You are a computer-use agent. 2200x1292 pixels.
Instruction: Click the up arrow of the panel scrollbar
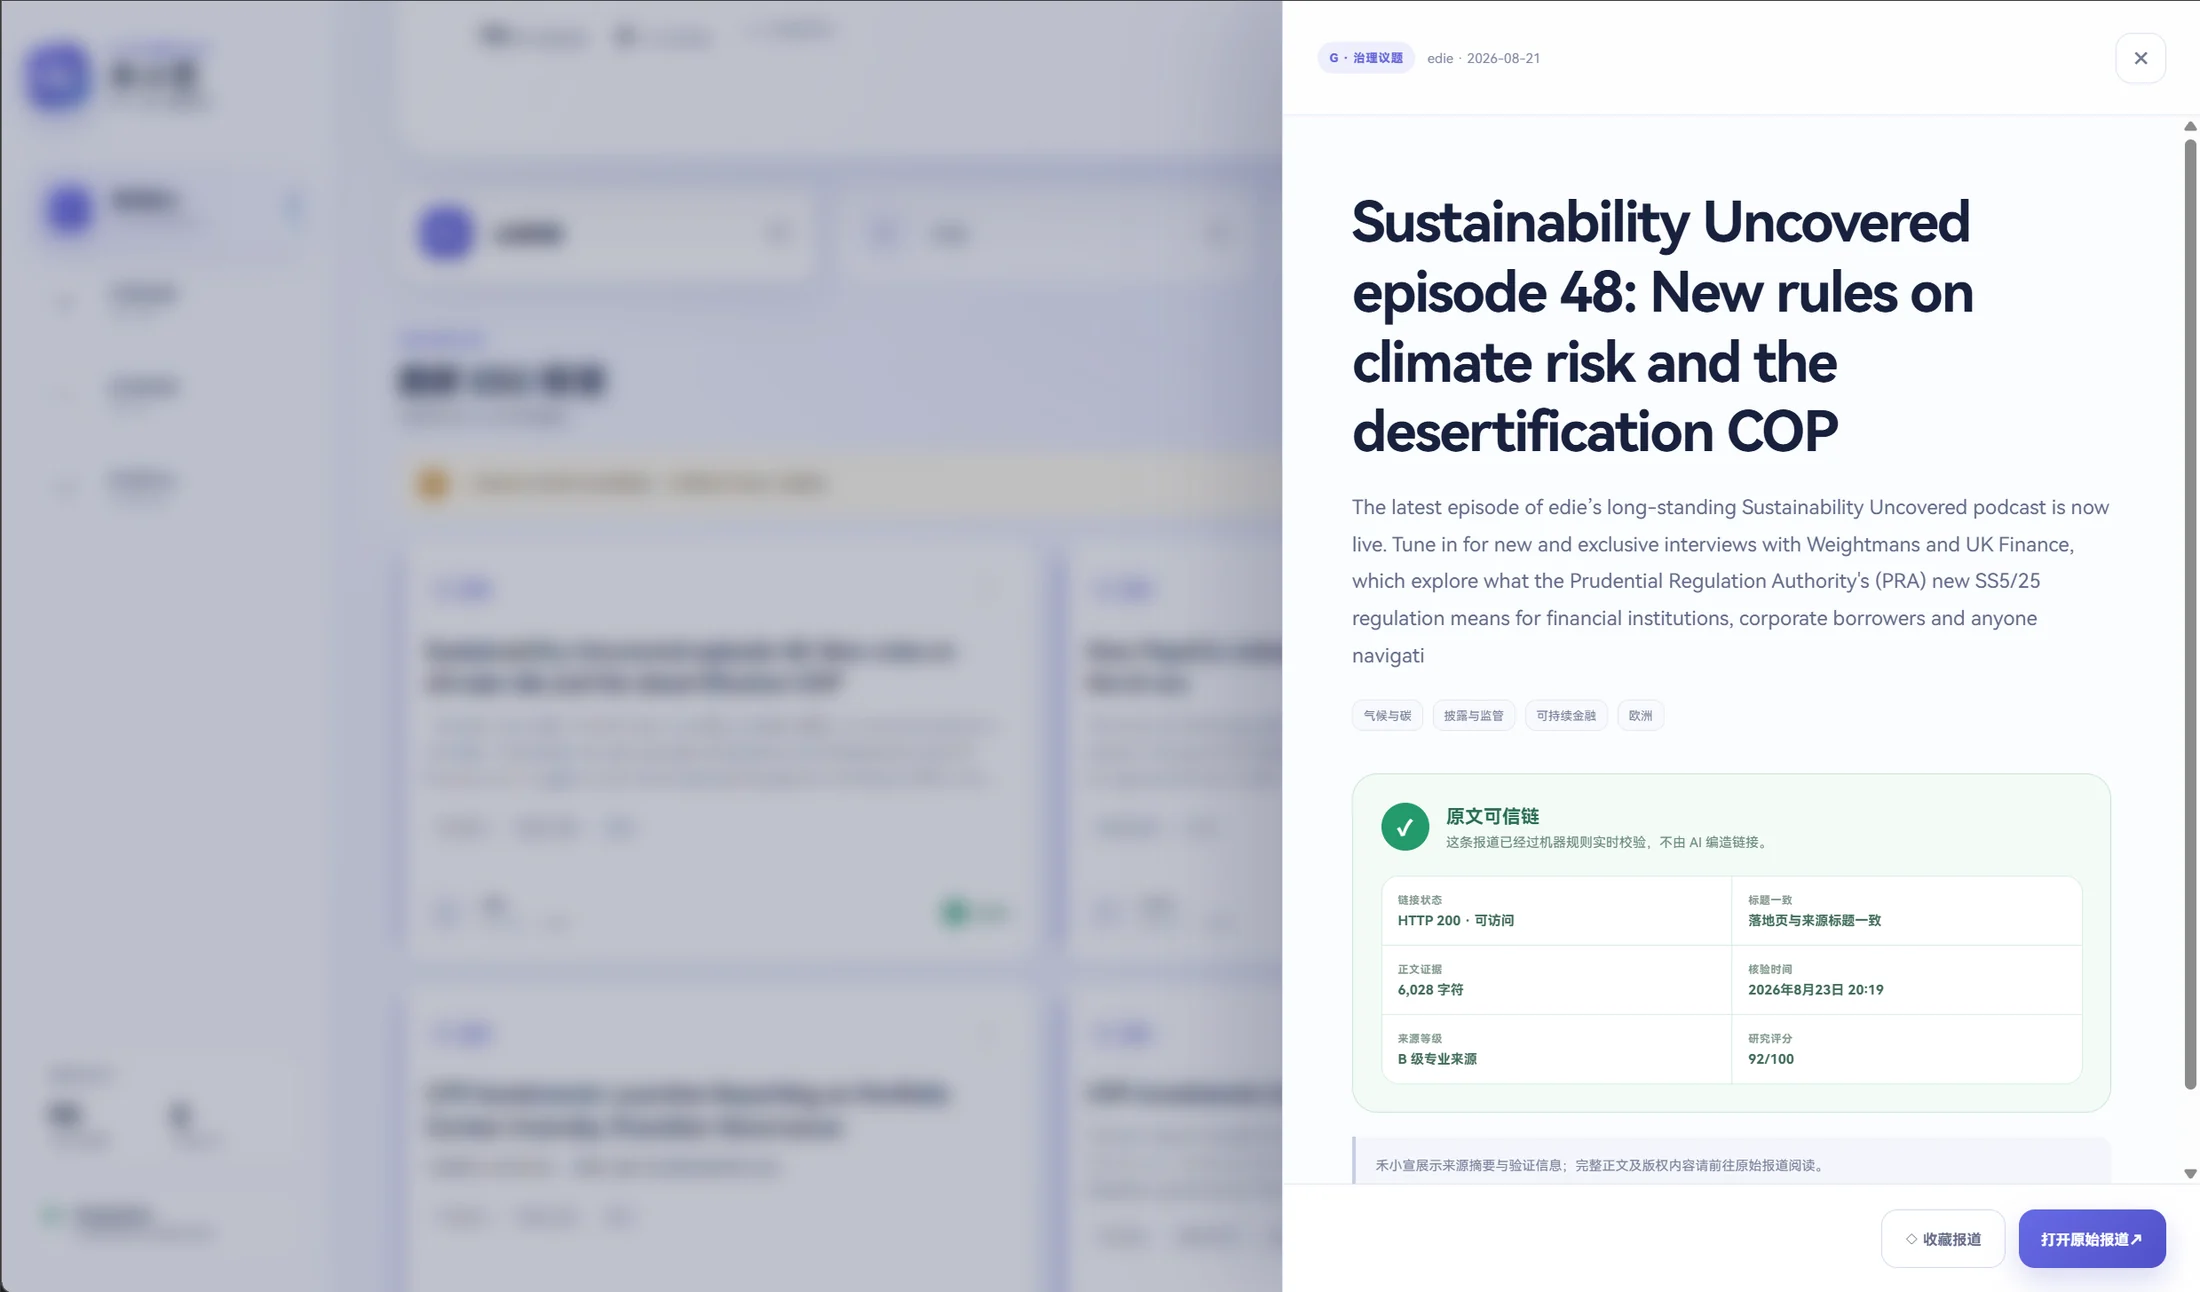pyautogui.click(x=2190, y=126)
